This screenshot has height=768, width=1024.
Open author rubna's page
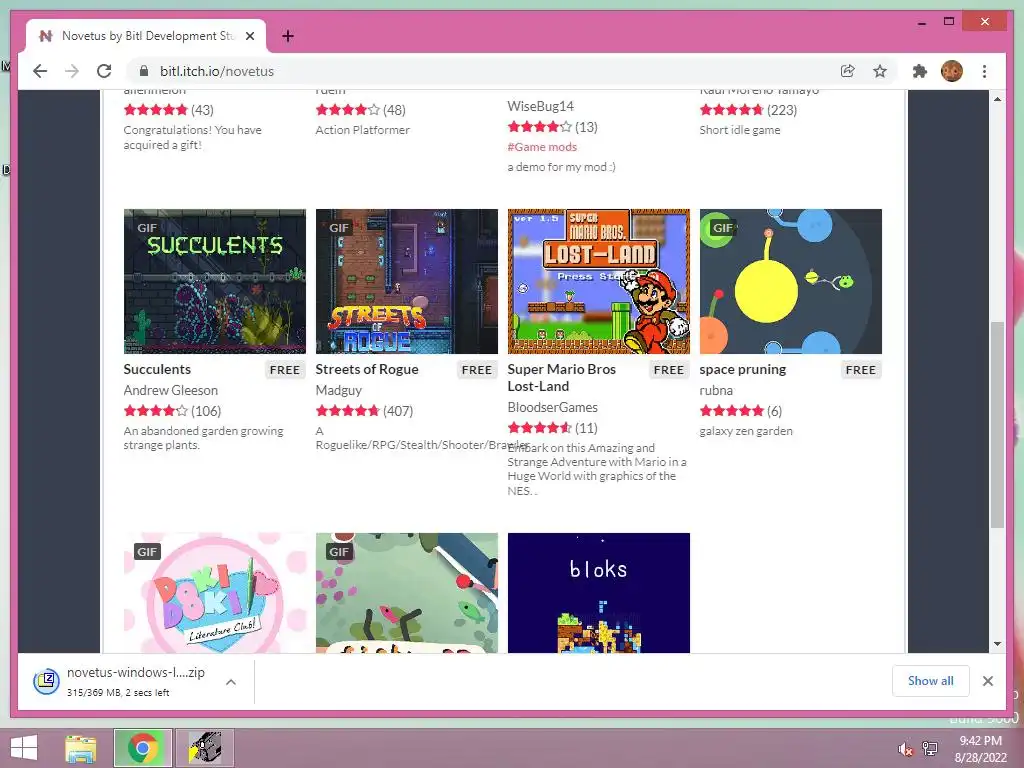coord(716,390)
